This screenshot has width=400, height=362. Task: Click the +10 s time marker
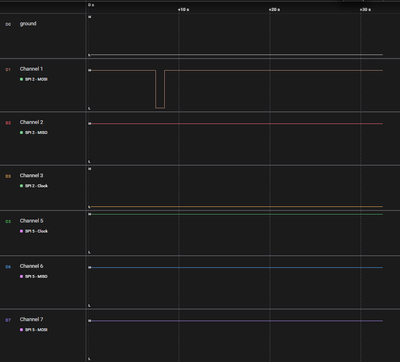pyautogui.click(x=183, y=10)
